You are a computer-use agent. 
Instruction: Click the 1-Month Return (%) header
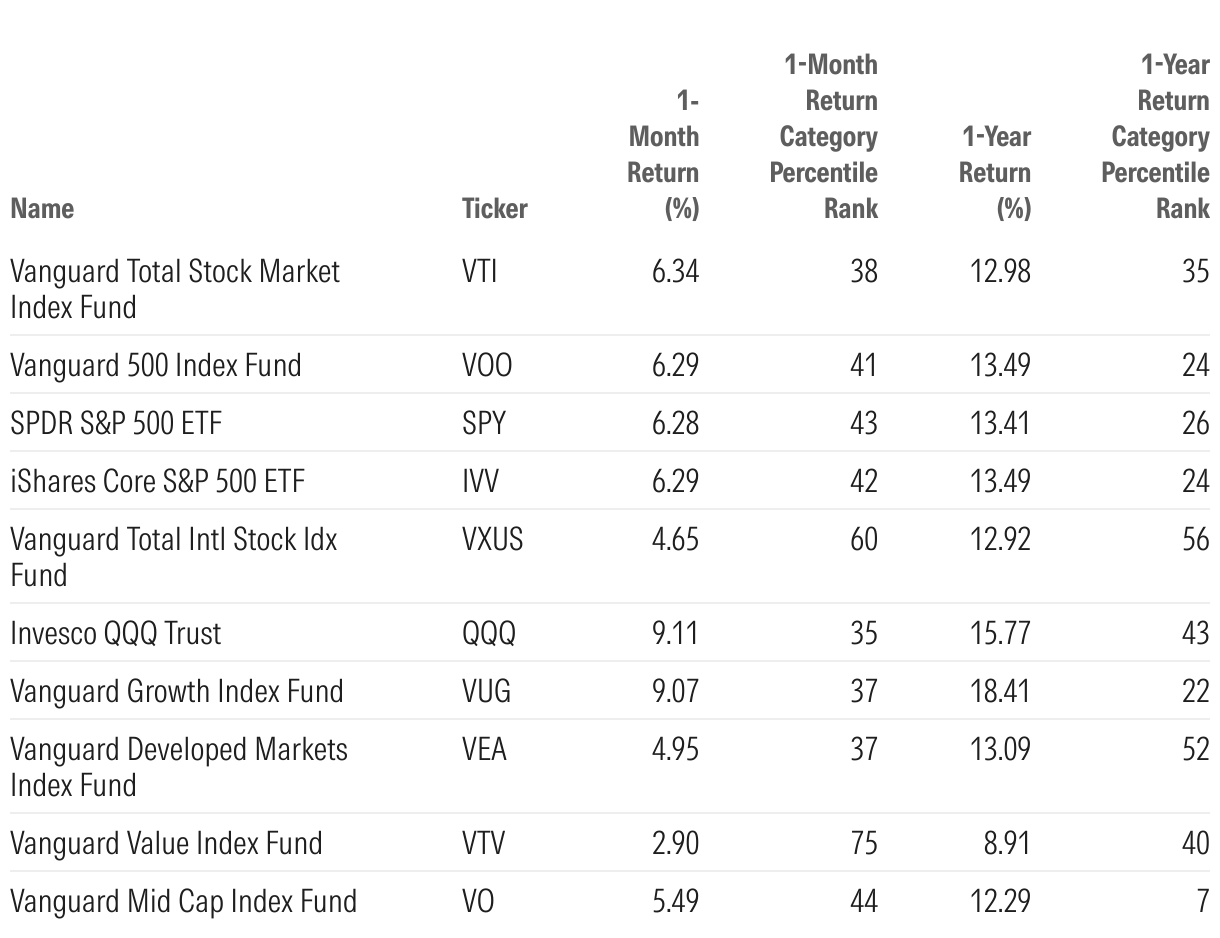pos(663,154)
